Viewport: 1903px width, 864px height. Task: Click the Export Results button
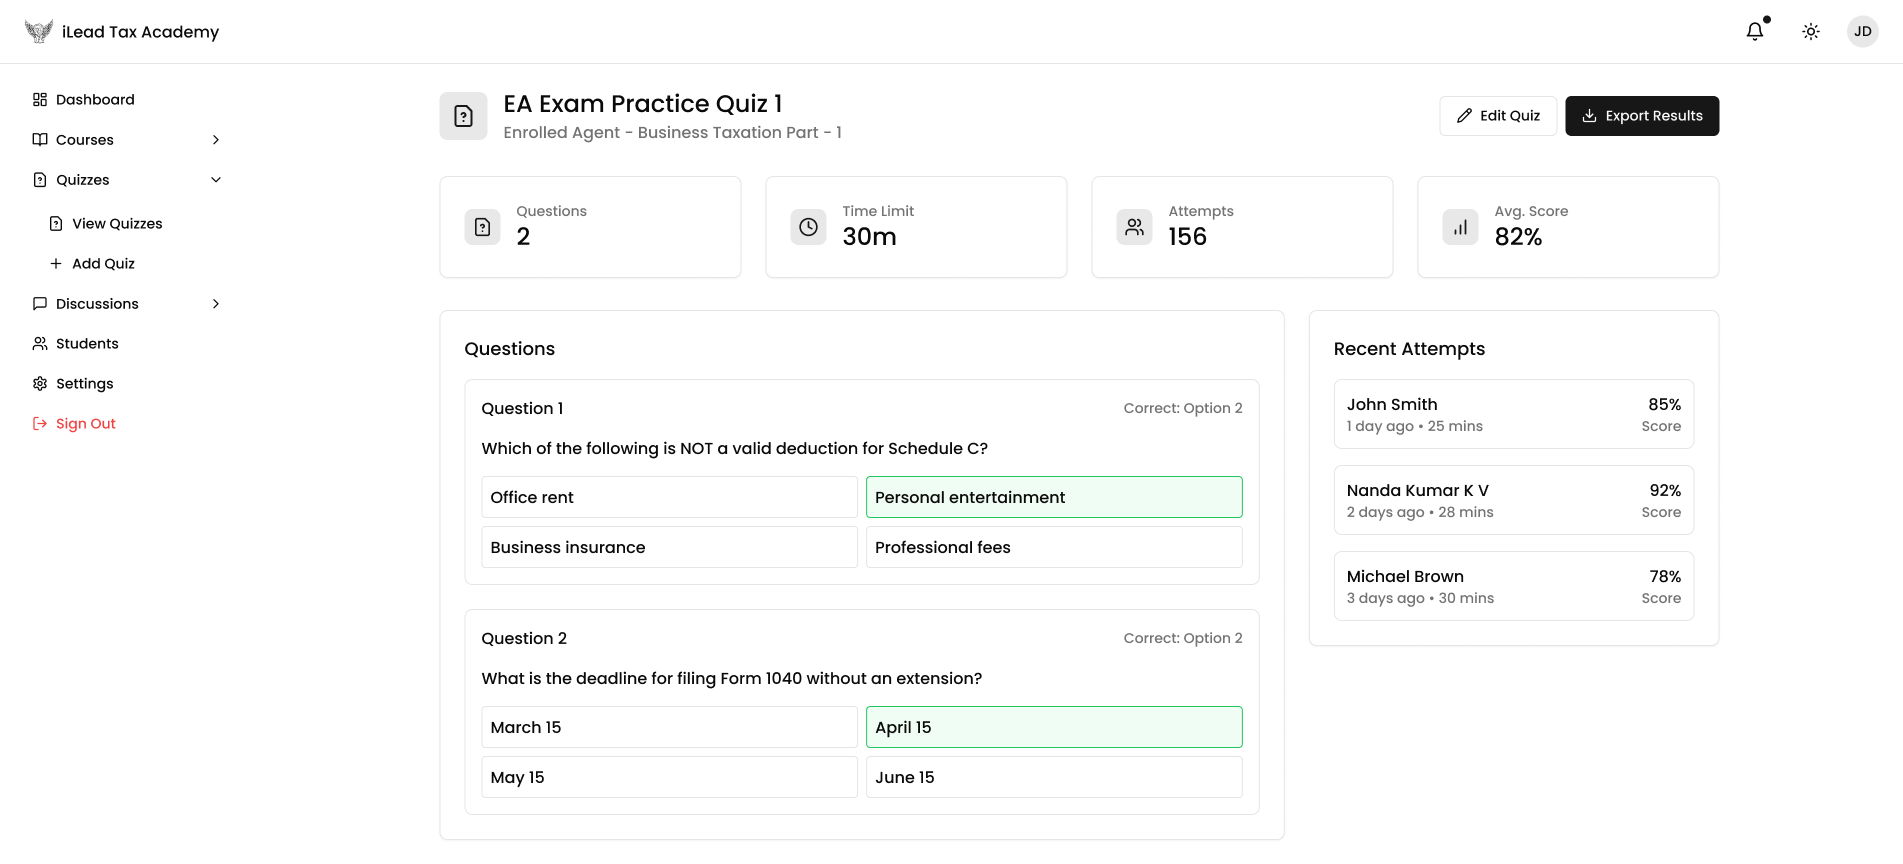[1641, 116]
